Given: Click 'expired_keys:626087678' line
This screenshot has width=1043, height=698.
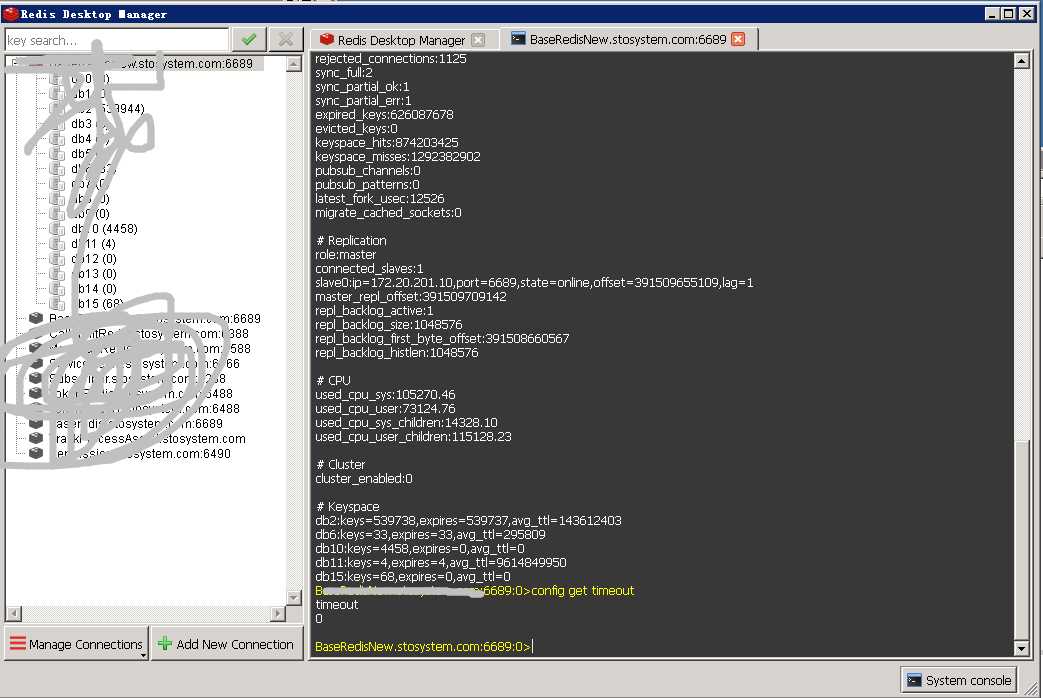Looking at the screenshot, I should (384, 114).
